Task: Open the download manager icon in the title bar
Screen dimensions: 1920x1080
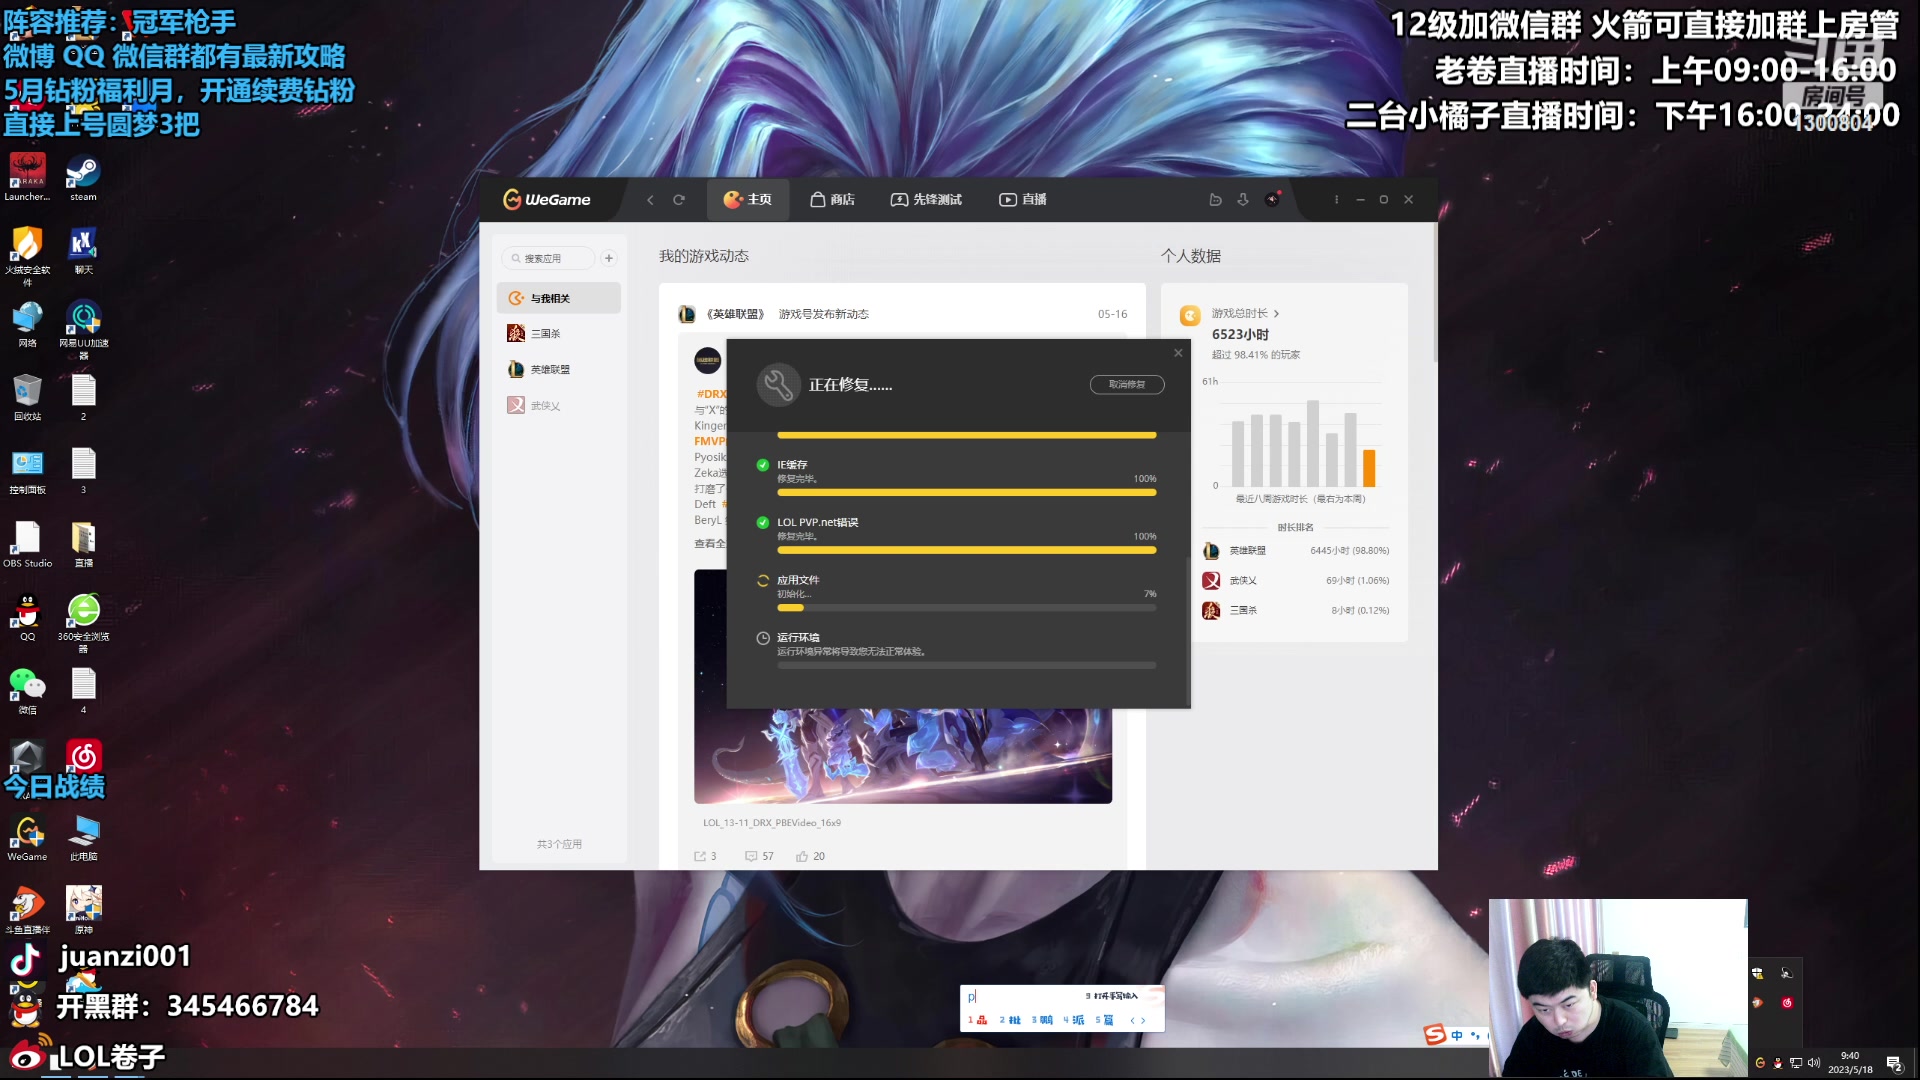Action: pyautogui.click(x=1243, y=200)
